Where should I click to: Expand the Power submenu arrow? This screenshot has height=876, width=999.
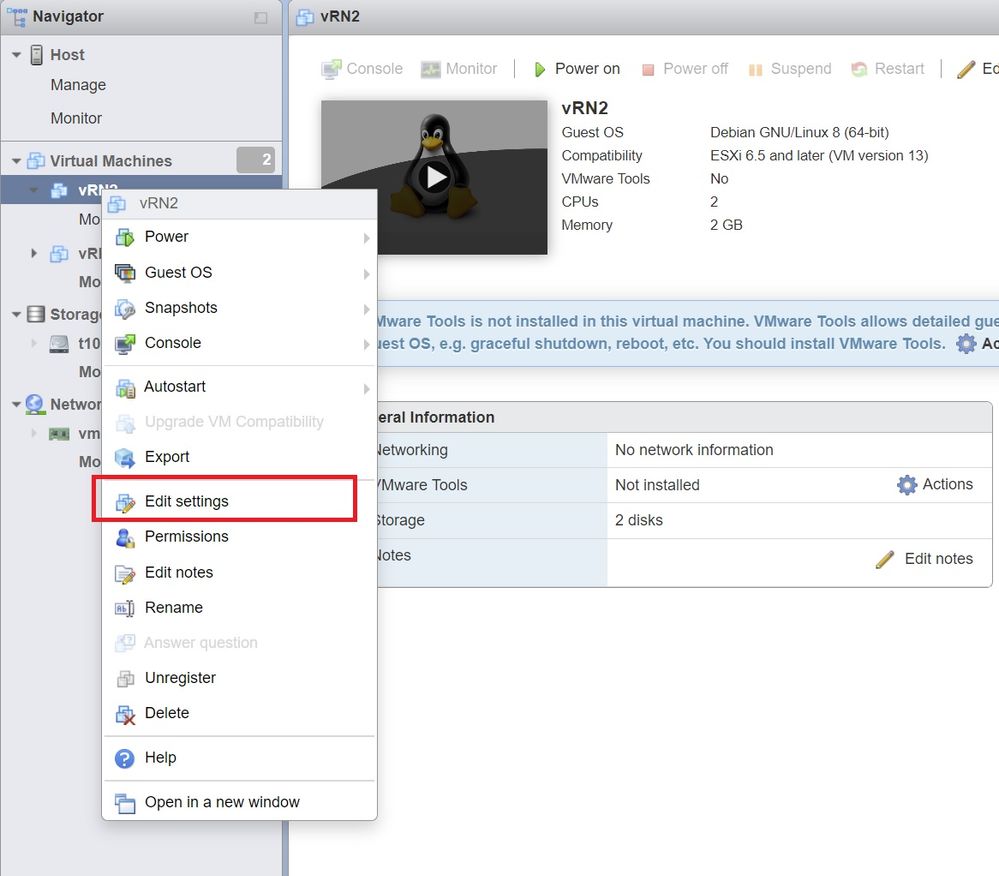pyautogui.click(x=366, y=238)
